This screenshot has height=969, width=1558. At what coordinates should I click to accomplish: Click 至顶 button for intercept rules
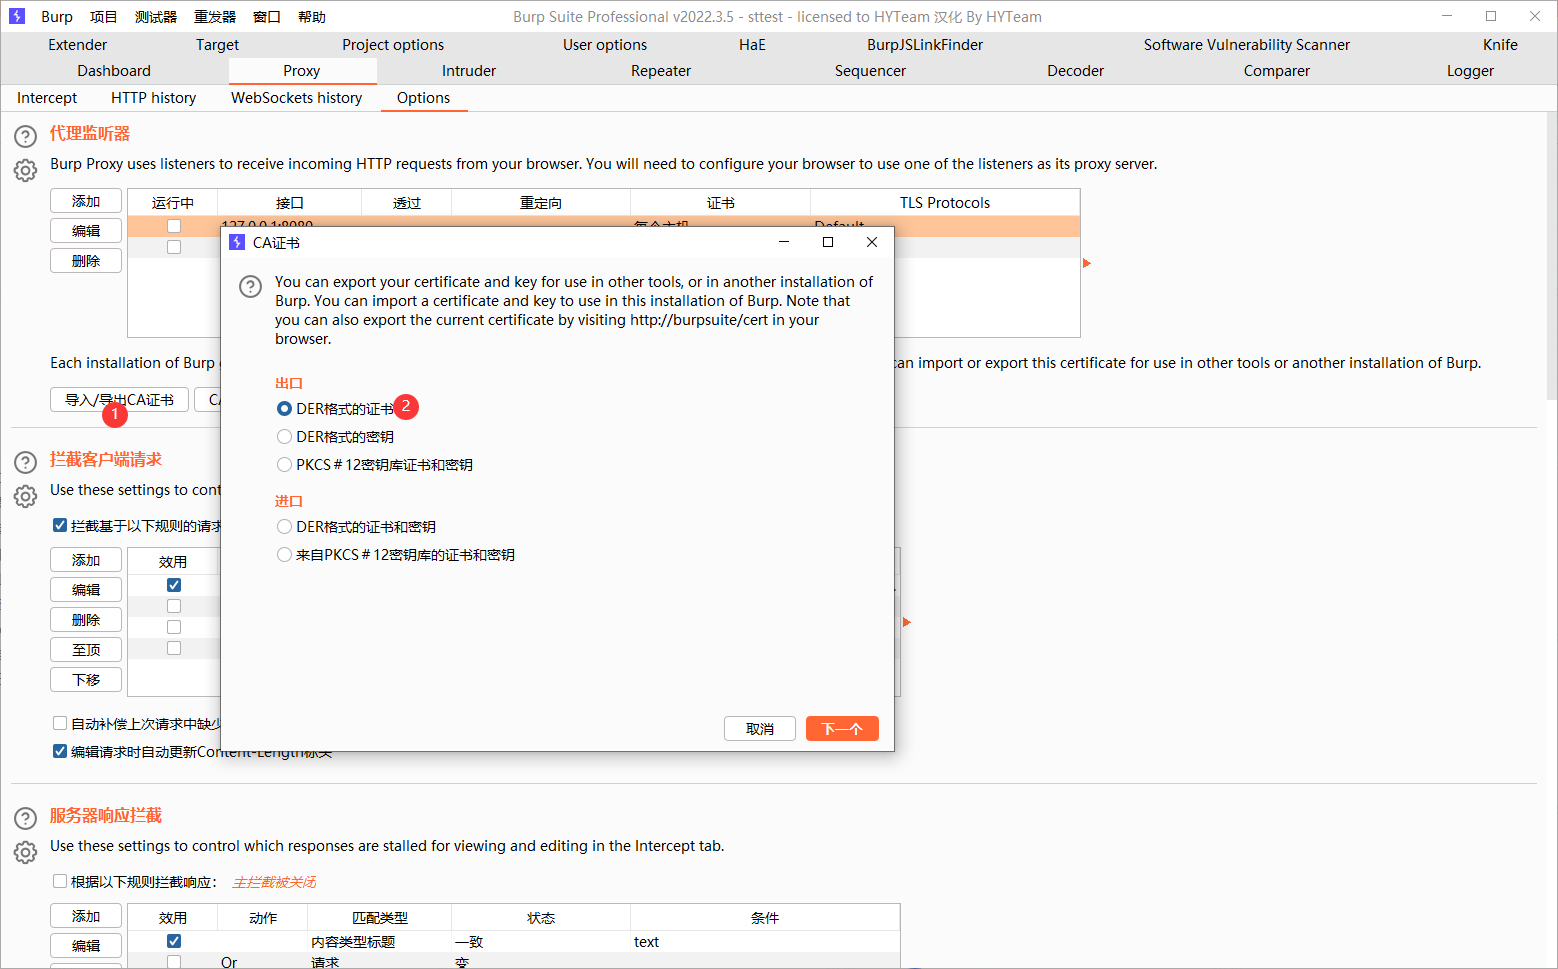click(x=86, y=650)
